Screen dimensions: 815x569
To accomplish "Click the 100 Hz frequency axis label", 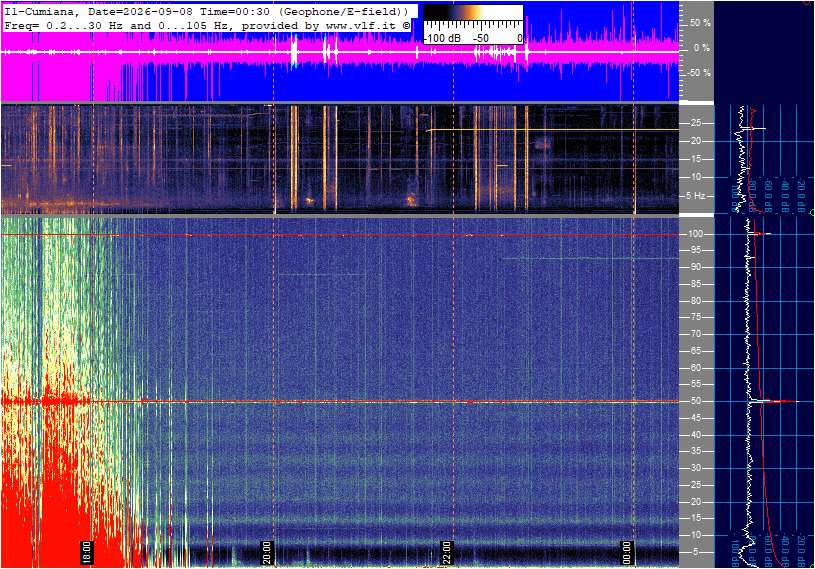I will coord(696,234).
